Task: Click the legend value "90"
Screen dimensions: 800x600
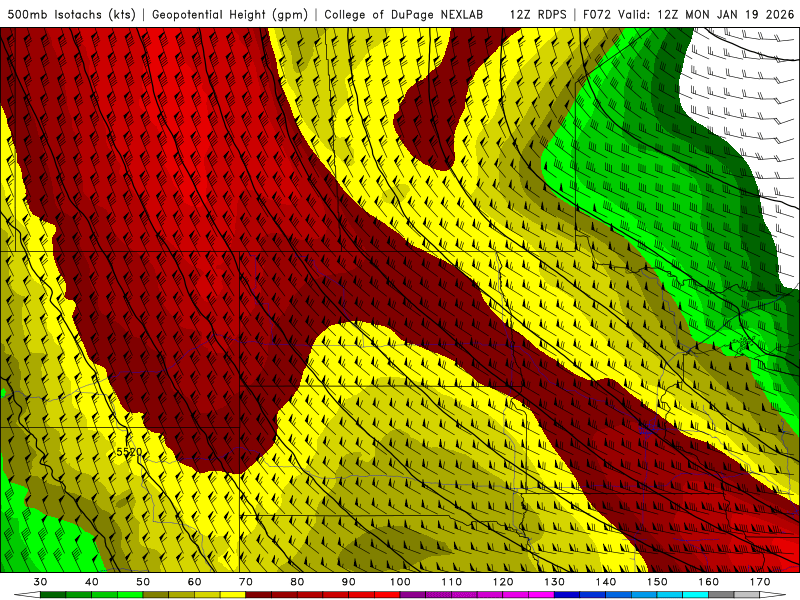Action: (x=348, y=582)
